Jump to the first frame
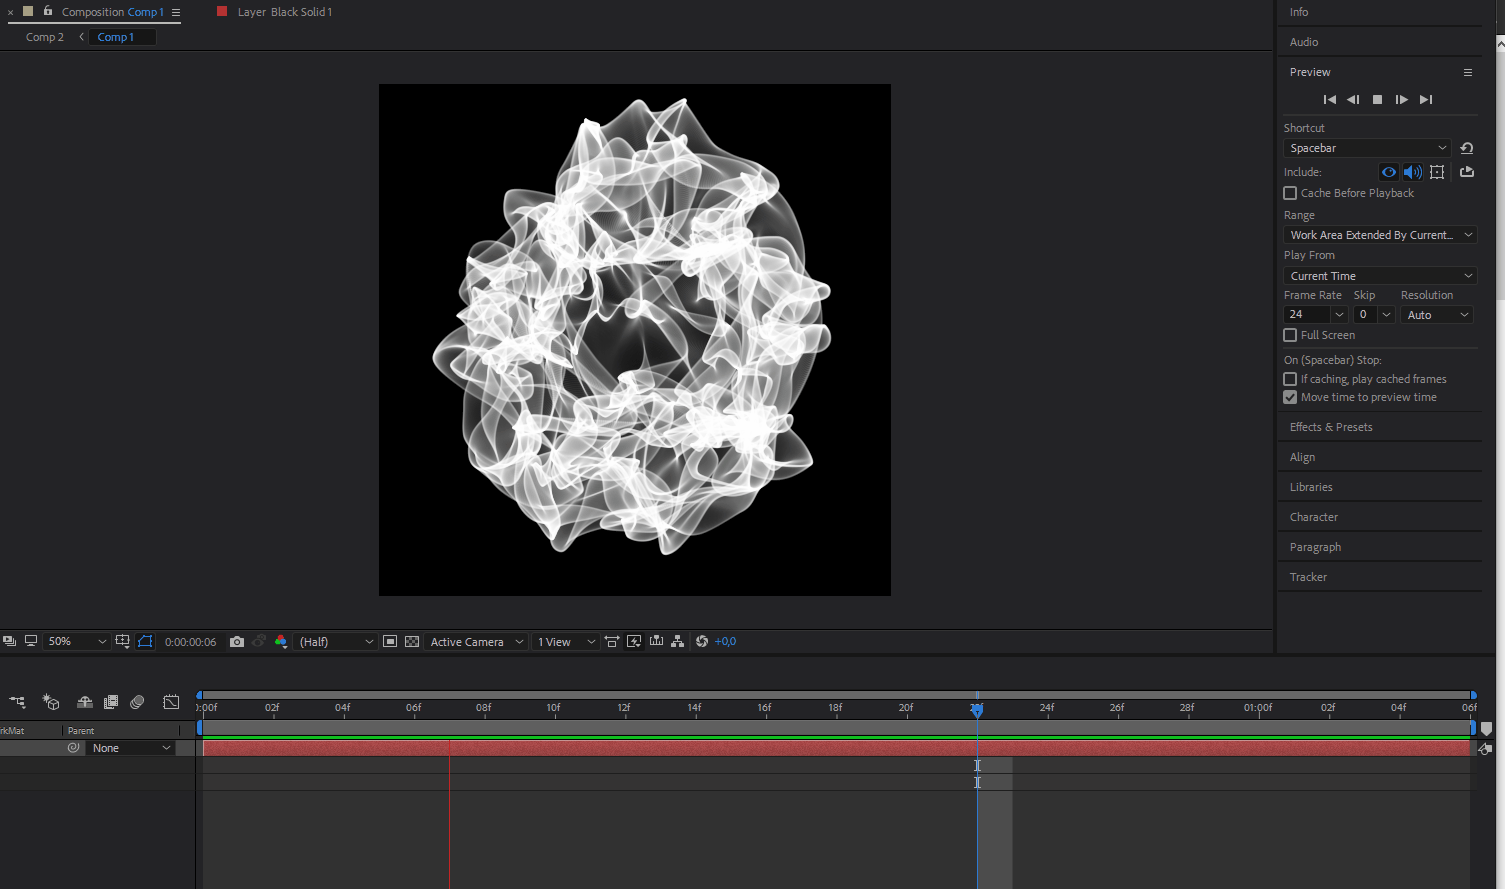This screenshot has height=889, width=1505. pos(1329,99)
